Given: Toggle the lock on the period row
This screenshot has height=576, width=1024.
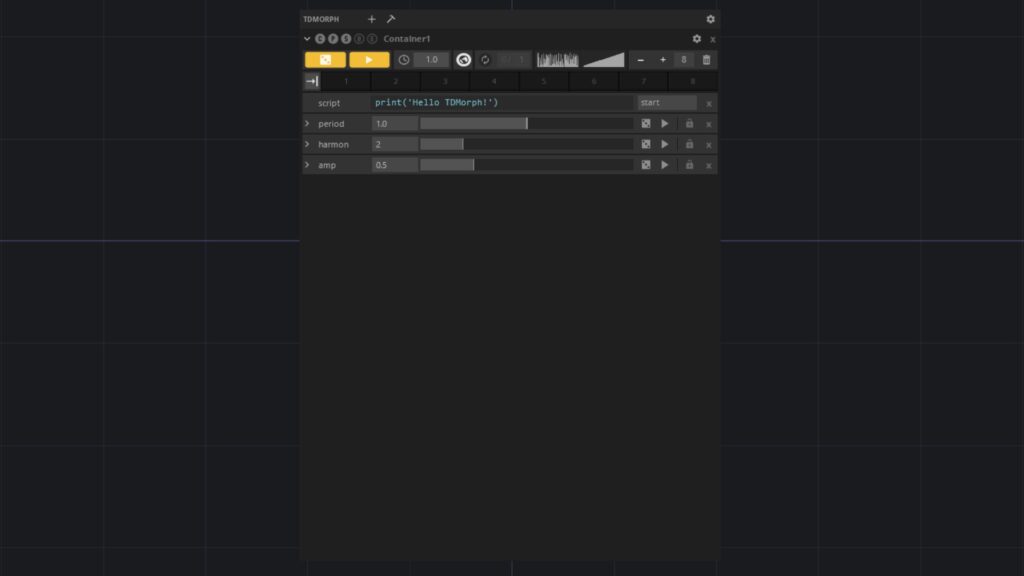Looking at the screenshot, I should (x=689, y=124).
